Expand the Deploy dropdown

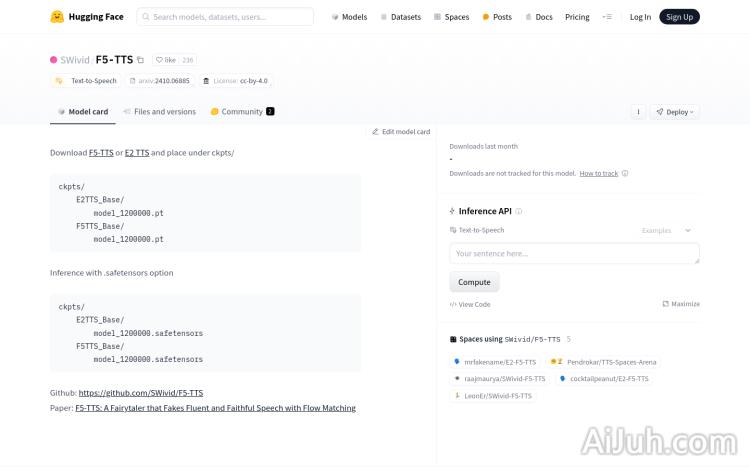674,112
